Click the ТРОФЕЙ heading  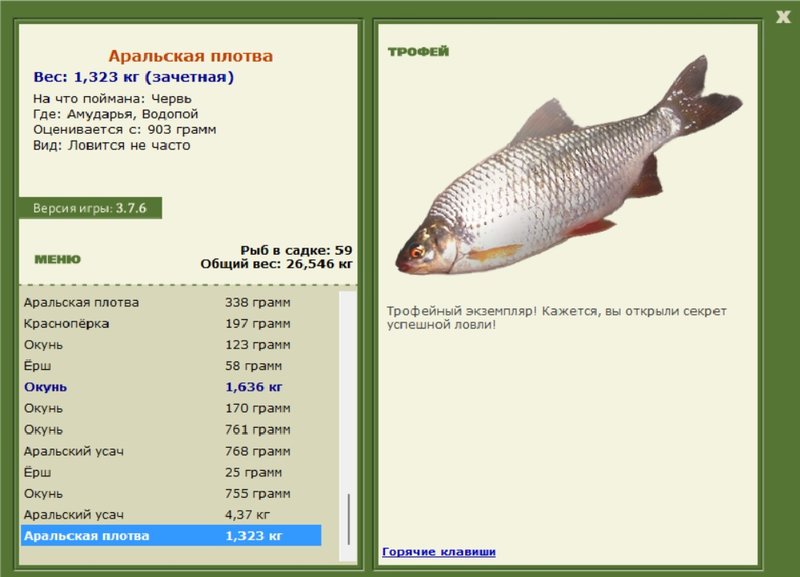click(x=418, y=51)
